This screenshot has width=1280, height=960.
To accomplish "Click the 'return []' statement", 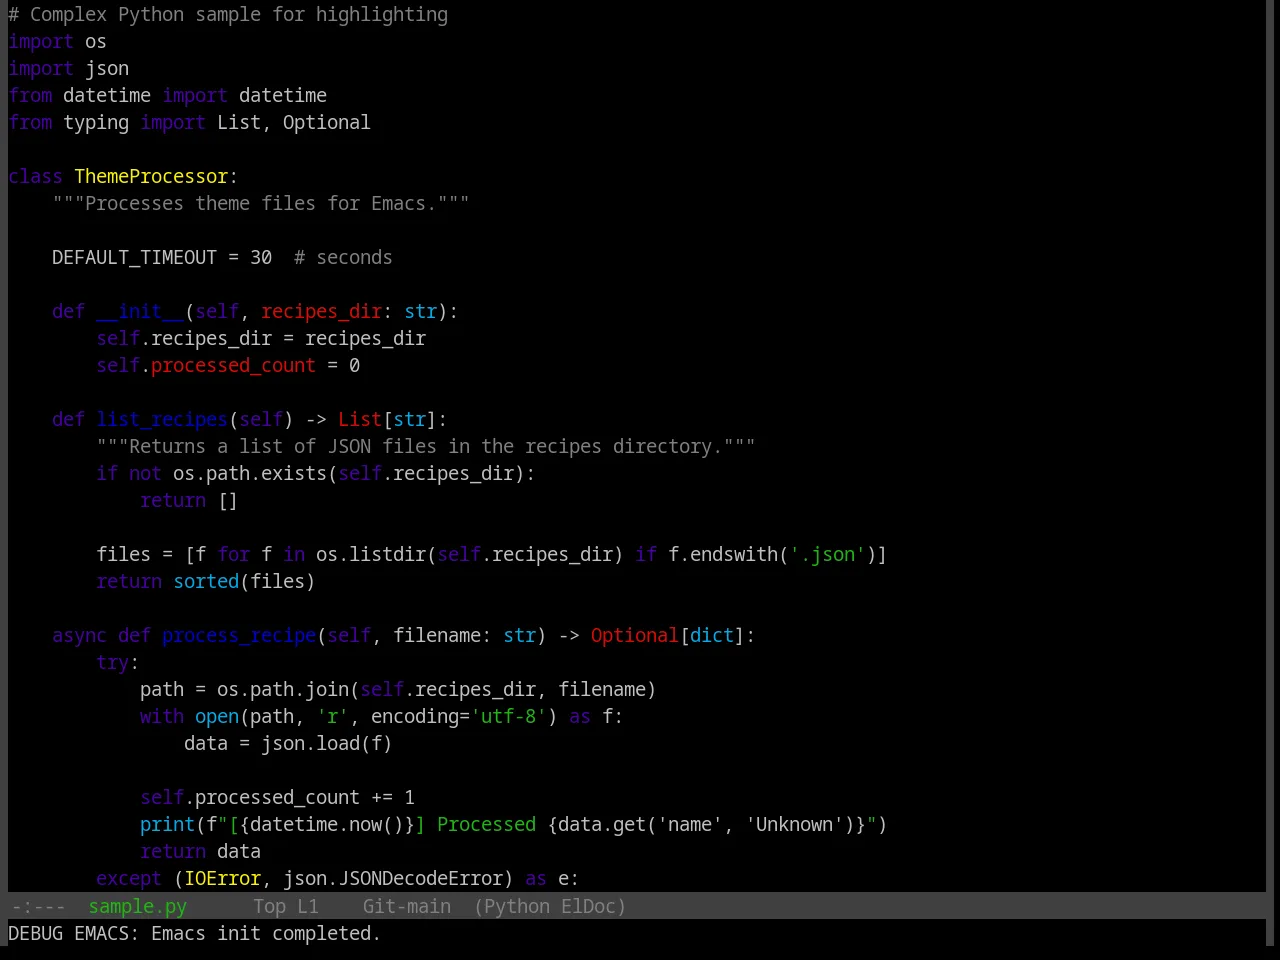I will click(189, 501).
